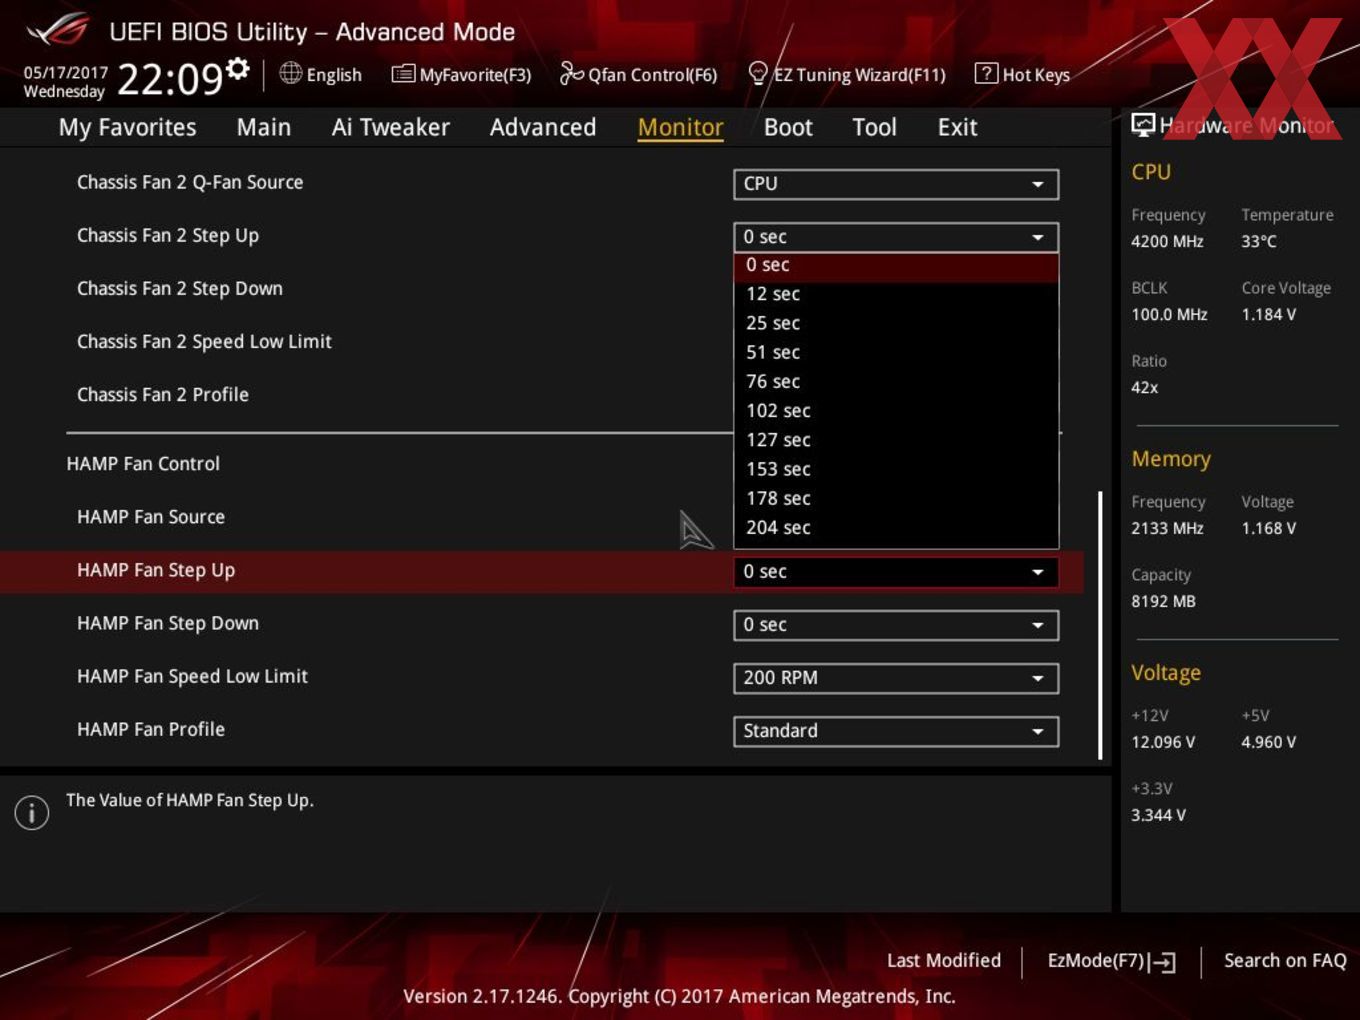Open the Main tab

pos(264,127)
